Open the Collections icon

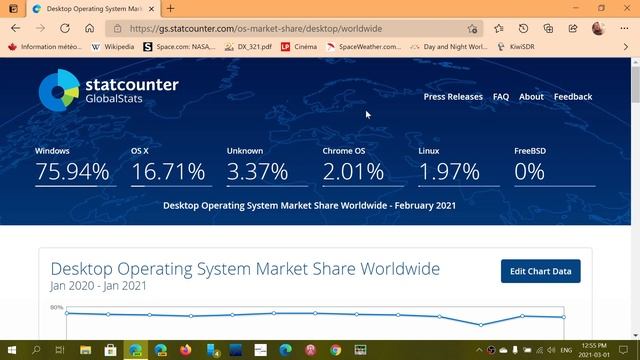pyautogui.click(x=548, y=28)
